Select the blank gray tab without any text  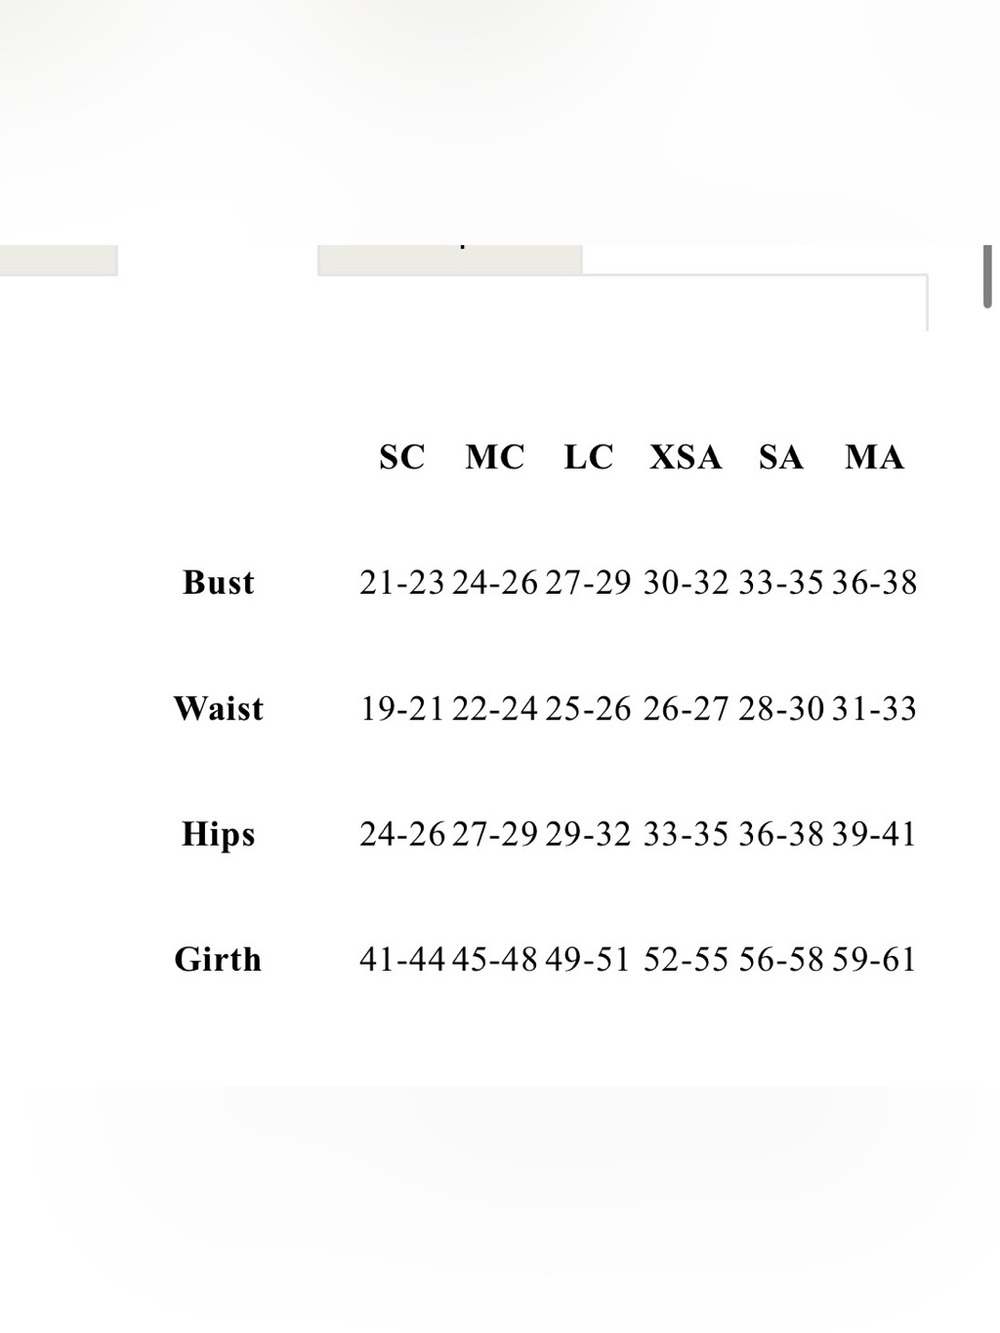(x=58, y=259)
